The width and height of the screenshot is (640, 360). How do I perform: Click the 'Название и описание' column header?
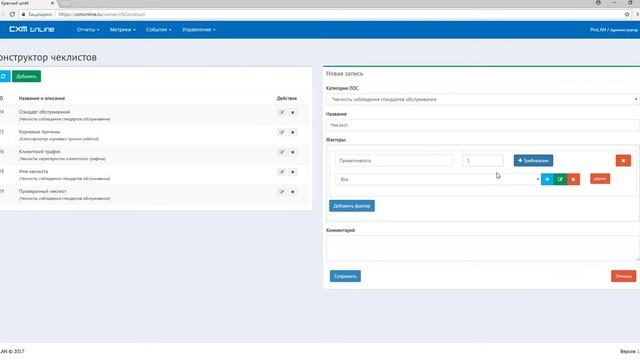pos(42,98)
